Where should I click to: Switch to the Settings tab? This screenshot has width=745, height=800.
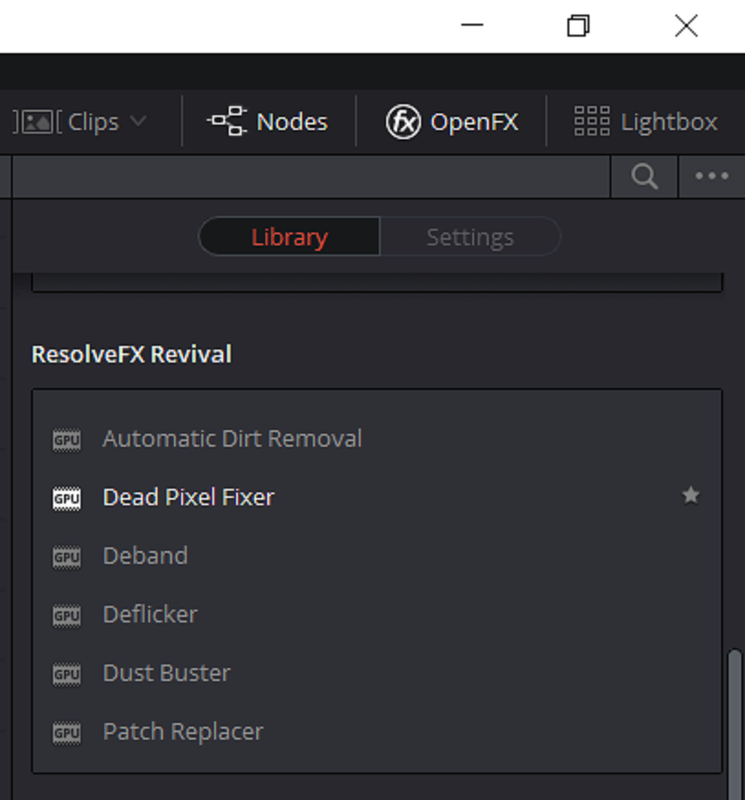[x=470, y=237]
